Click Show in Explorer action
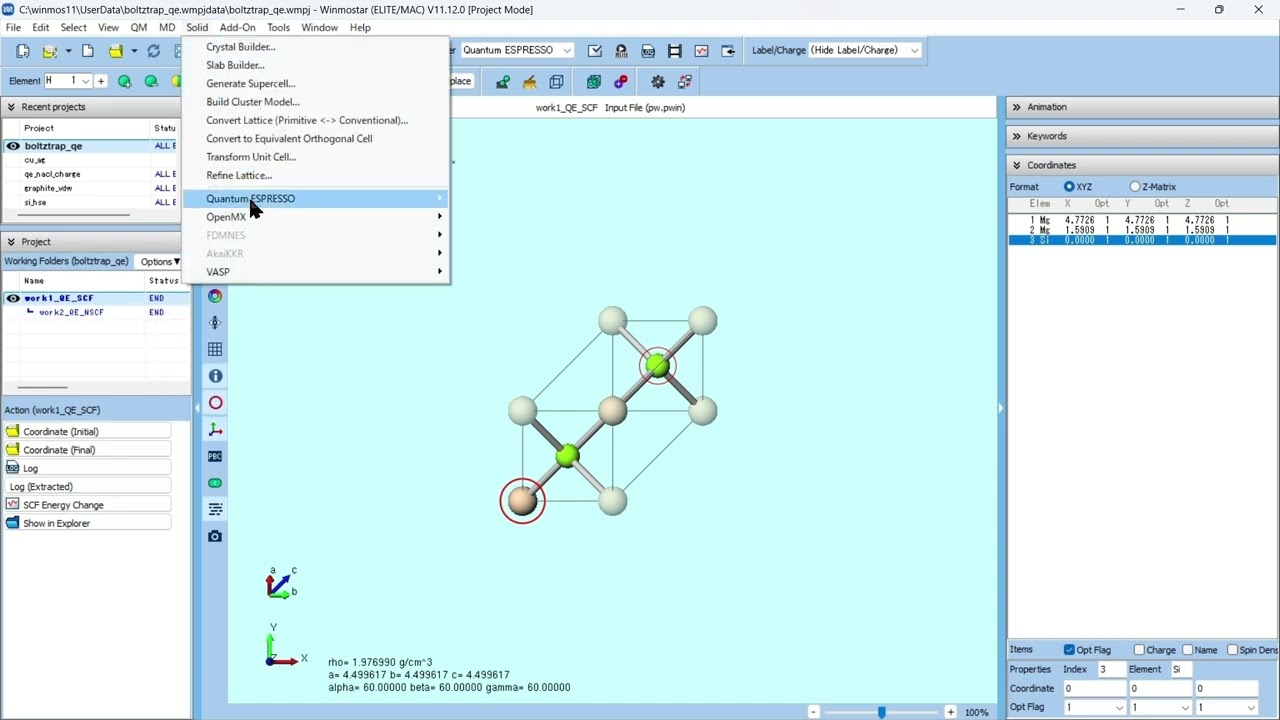This screenshot has height=720, width=1280. pos(87,524)
